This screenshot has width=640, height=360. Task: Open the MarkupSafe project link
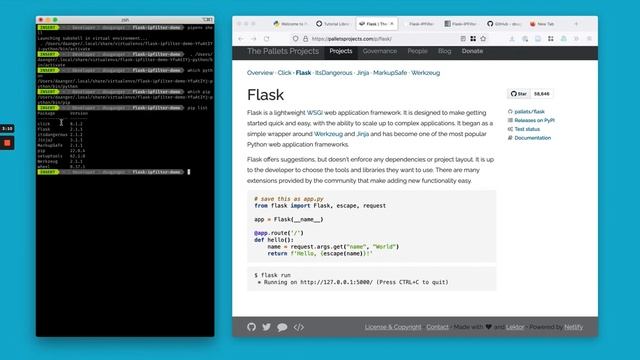390,73
